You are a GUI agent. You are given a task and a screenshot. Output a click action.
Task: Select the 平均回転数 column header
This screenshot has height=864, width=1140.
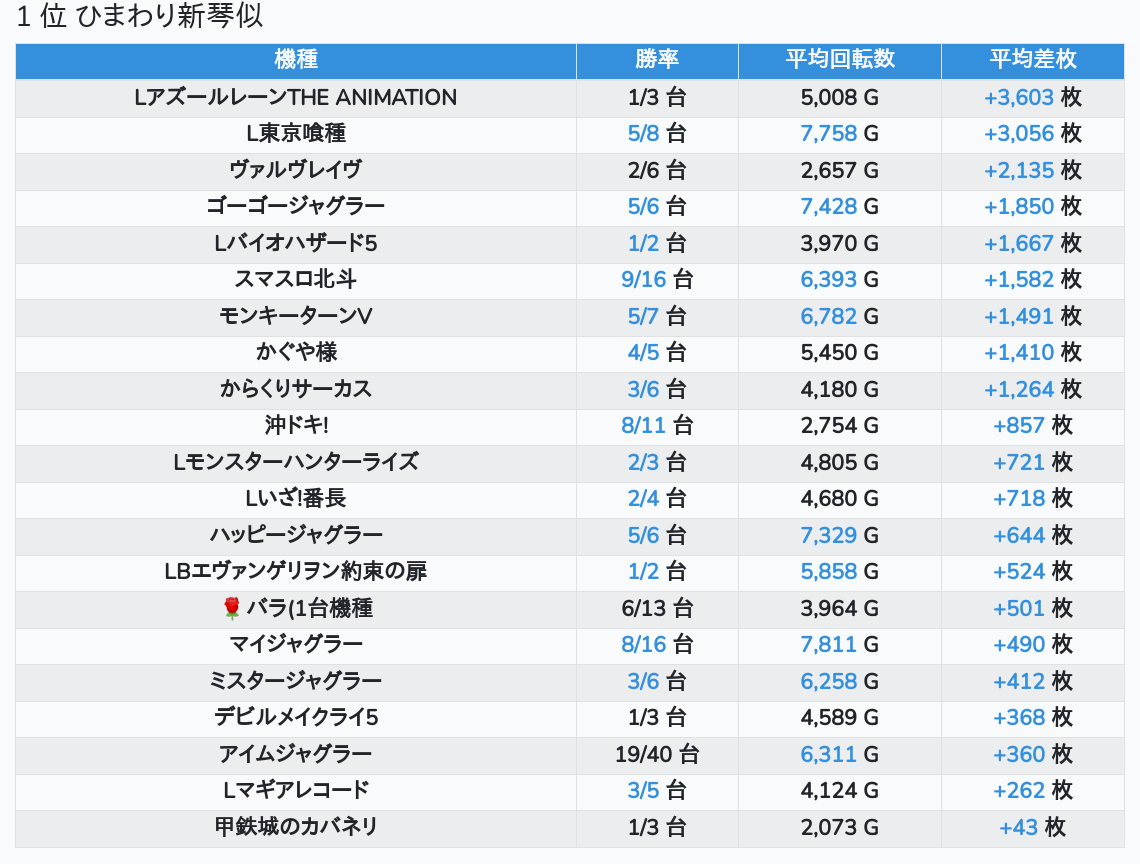(x=839, y=59)
